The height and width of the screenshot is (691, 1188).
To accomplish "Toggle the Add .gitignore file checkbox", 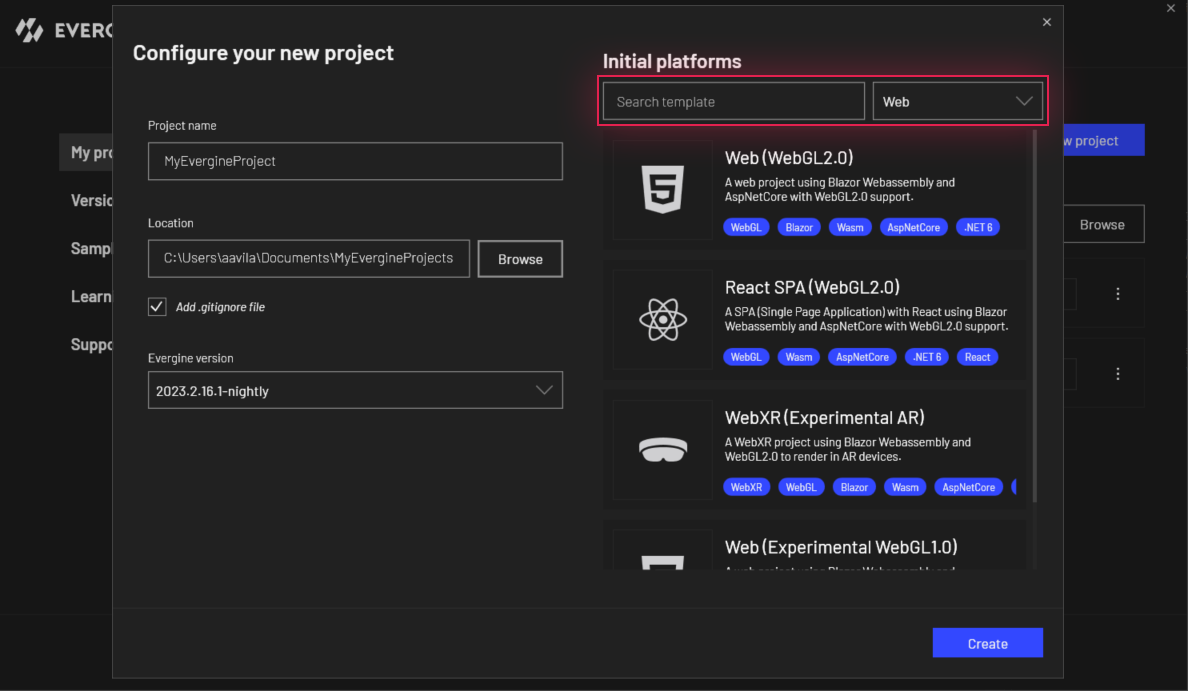I will 157,307.
